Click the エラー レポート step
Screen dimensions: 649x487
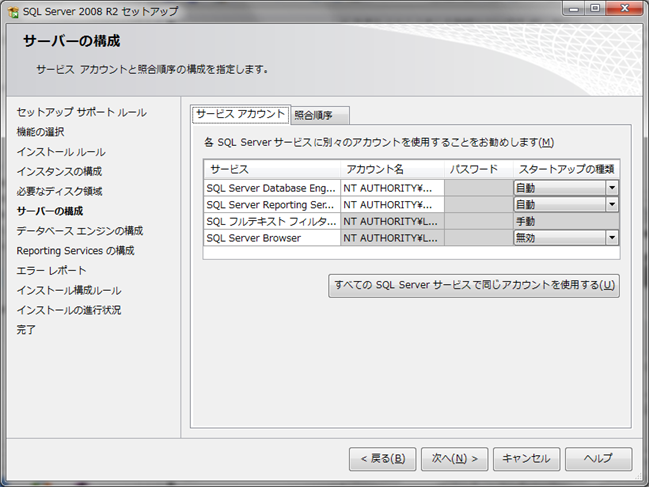tap(51, 271)
